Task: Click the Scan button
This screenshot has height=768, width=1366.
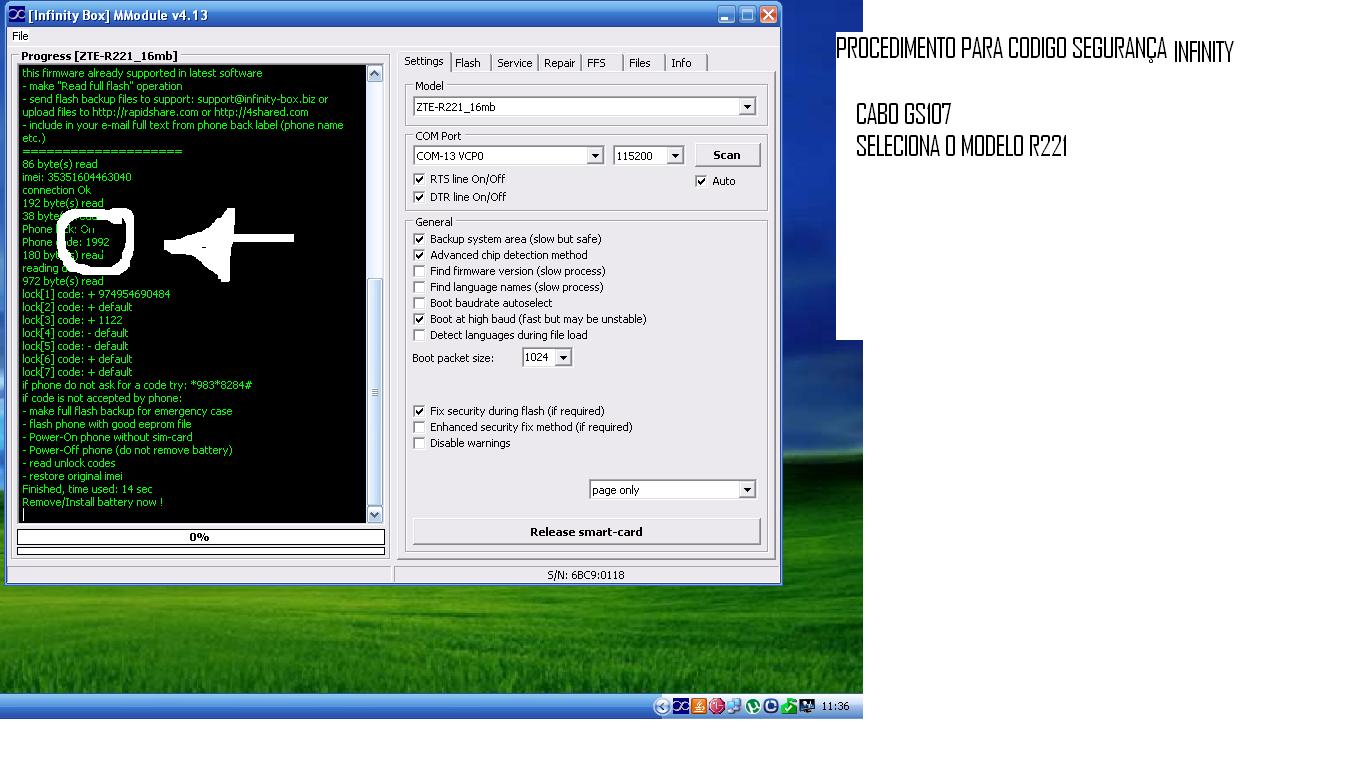Action: click(x=727, y=155)
